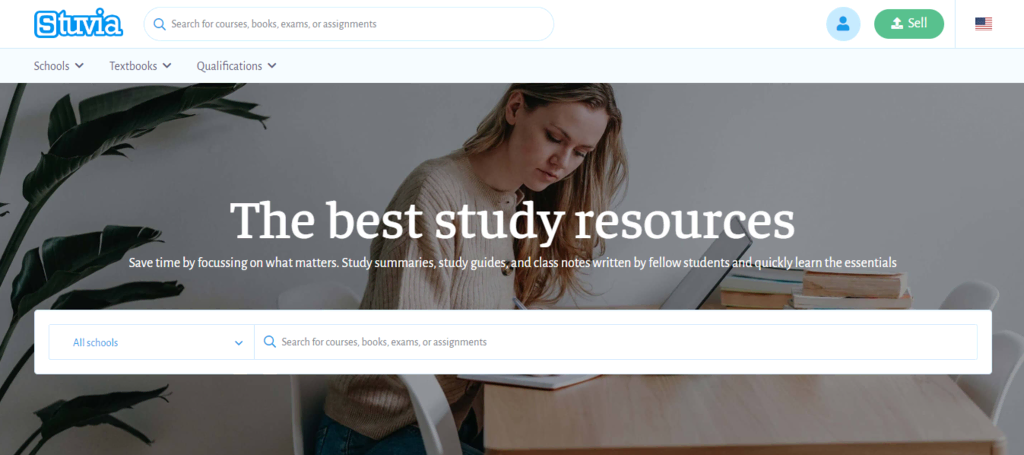Click the All schools dropdown arrow
The height and width of the screenshot is (455, 1024).
[238, 343]
